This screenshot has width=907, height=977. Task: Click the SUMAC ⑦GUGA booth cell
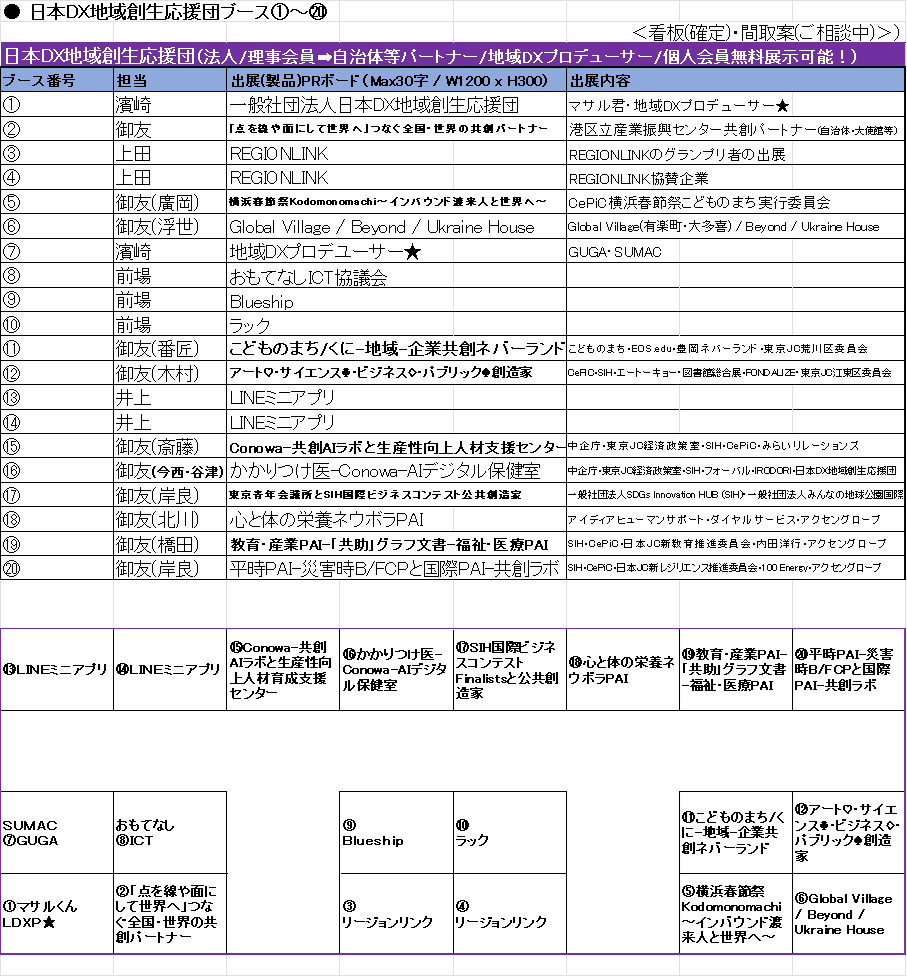coord(57,832)
